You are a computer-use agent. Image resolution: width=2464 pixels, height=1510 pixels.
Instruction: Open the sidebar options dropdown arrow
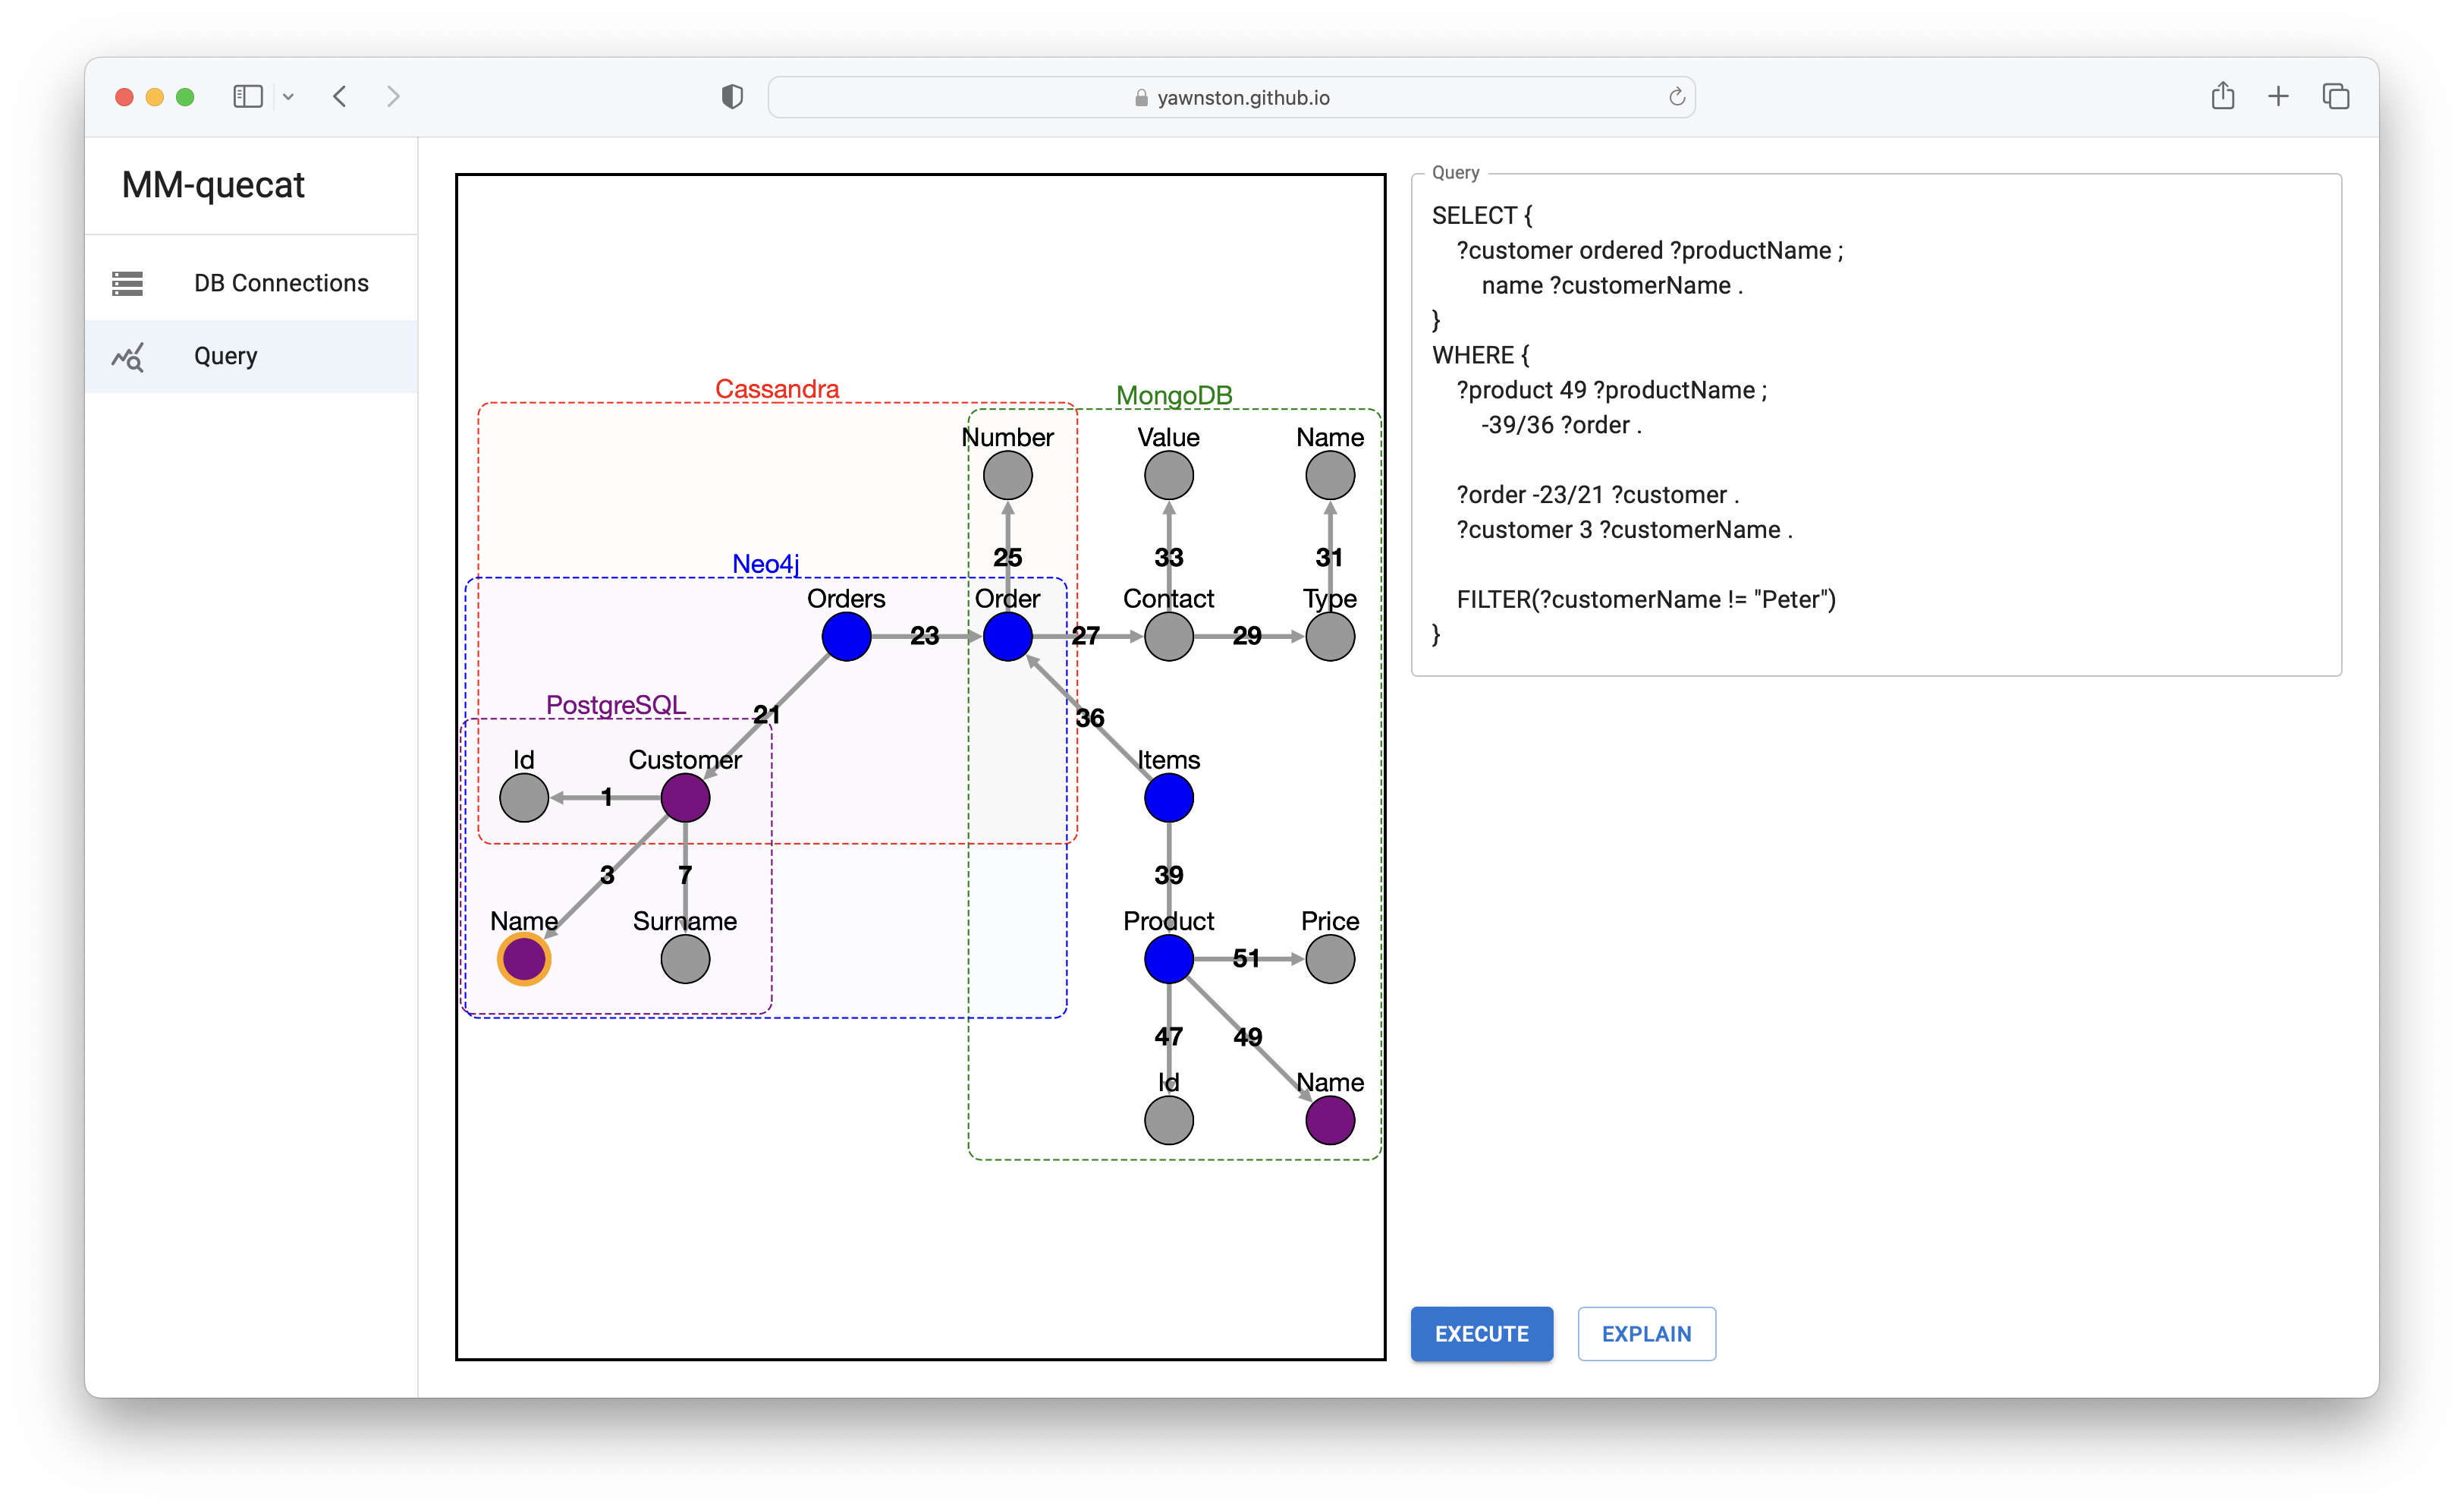288,97
